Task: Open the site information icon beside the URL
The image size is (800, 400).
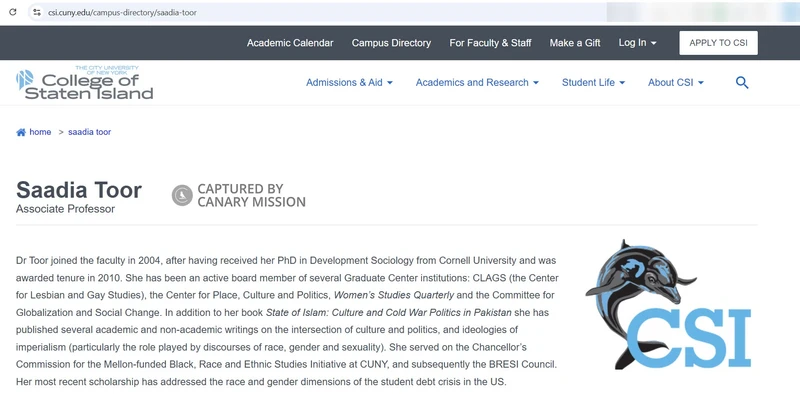Action: pos(37,12)
